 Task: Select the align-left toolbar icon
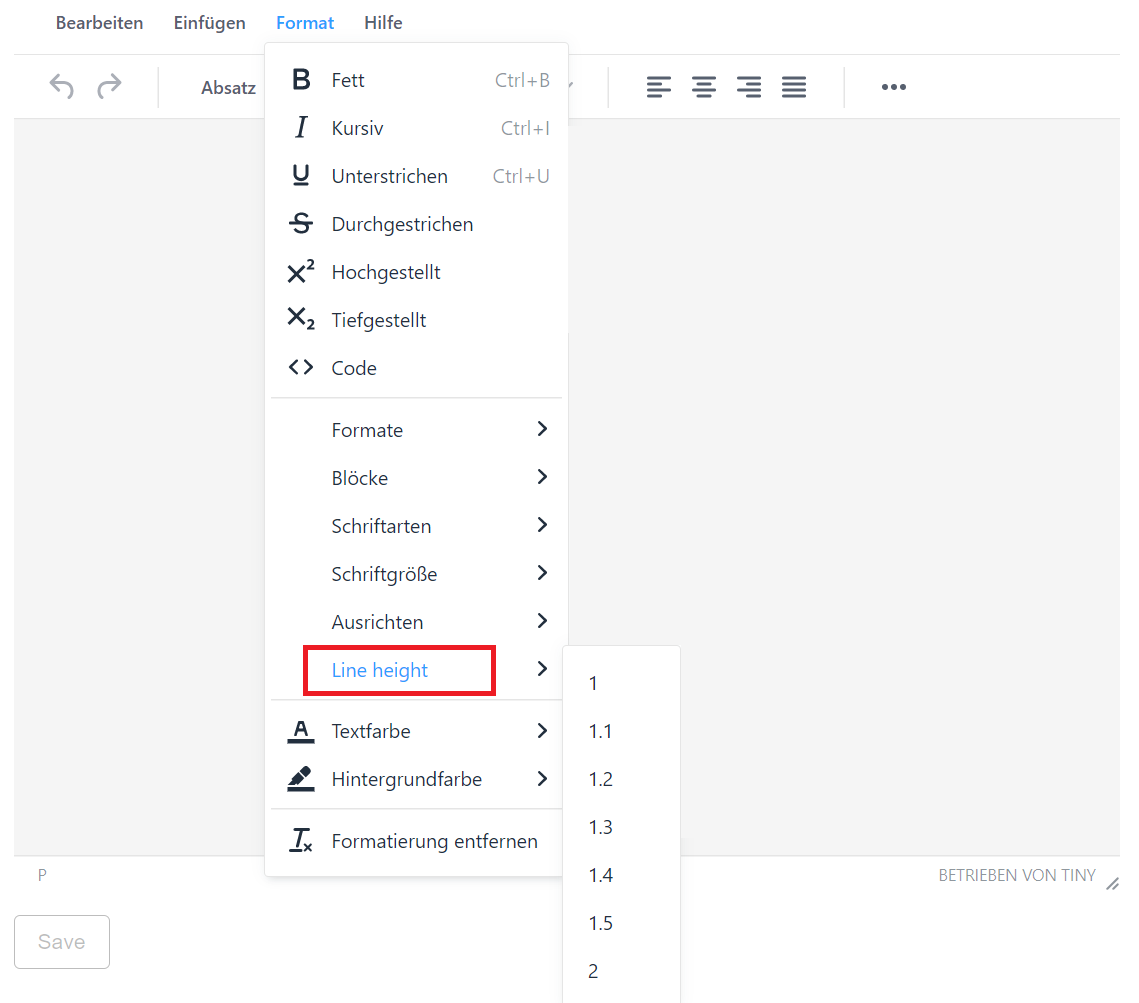click(659, 87)
